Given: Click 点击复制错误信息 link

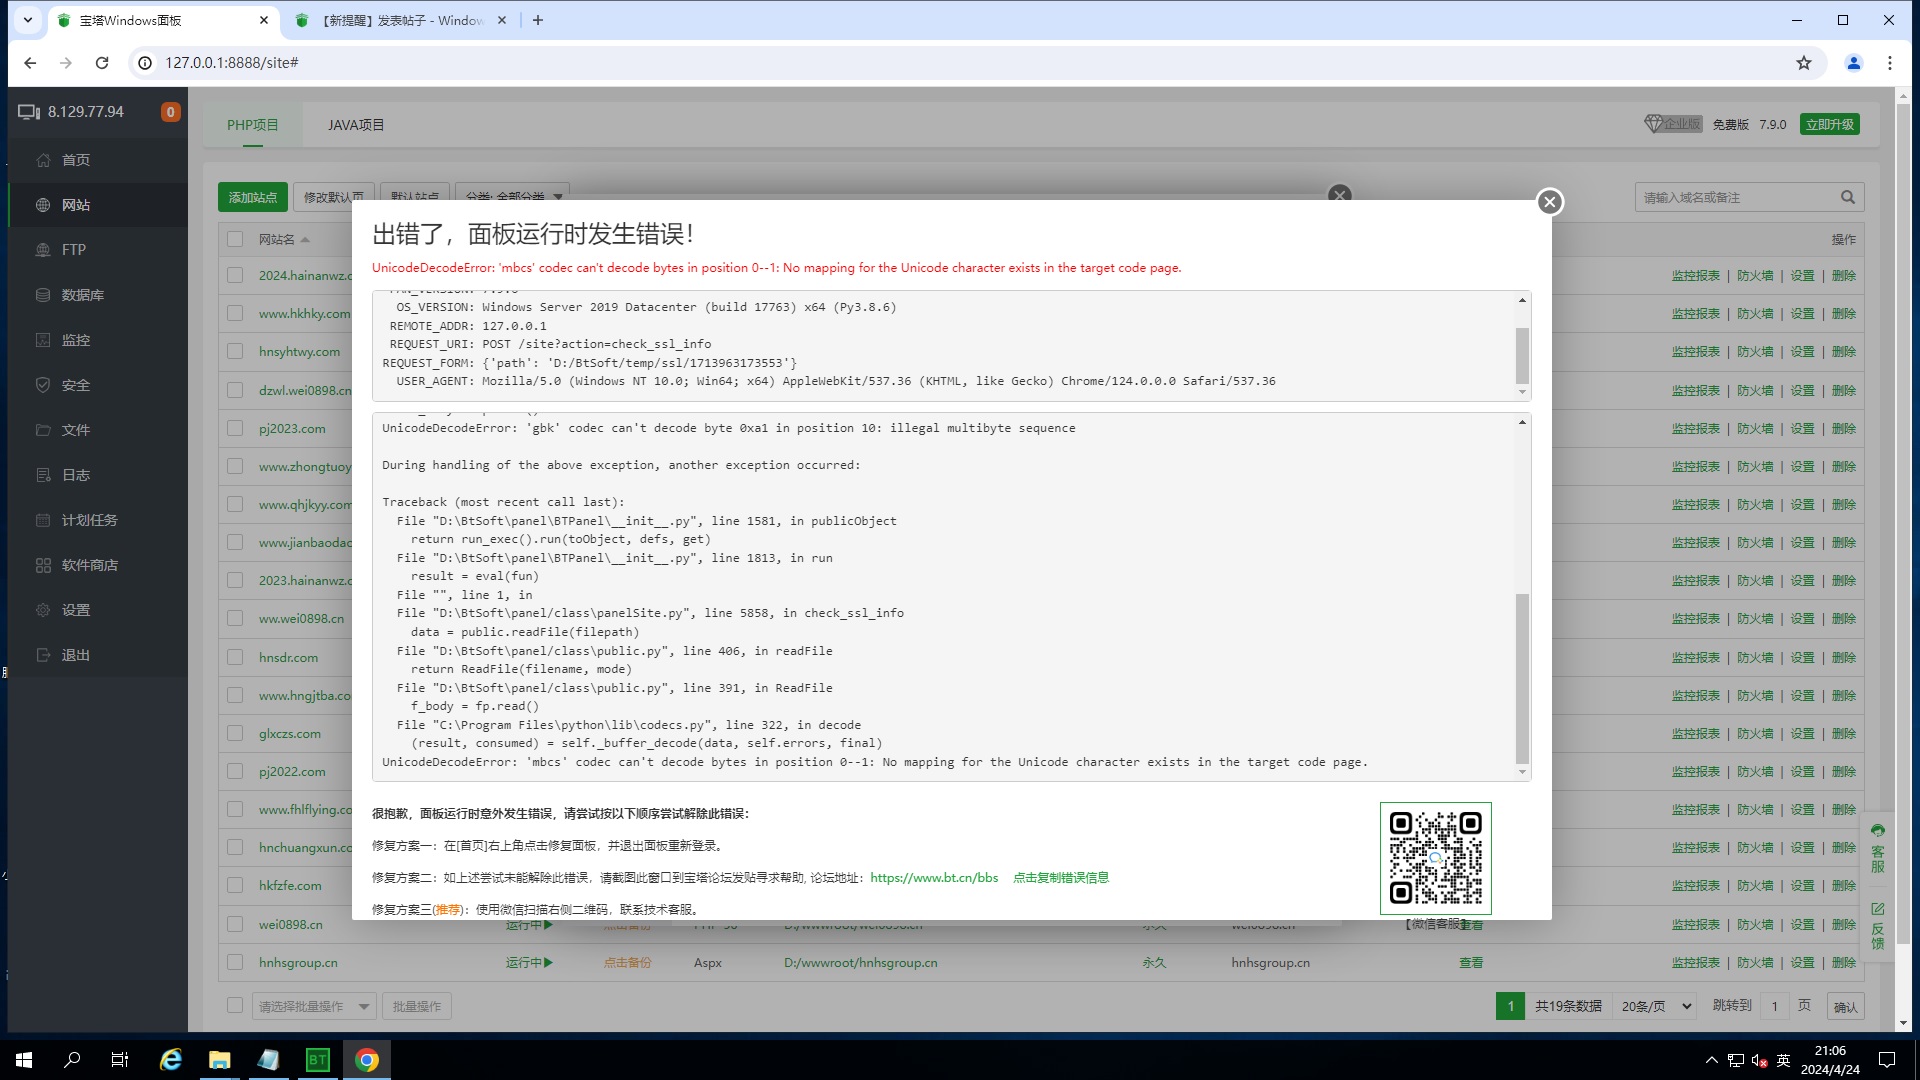Looking at the screenshot, I should tap(1061, 878).
